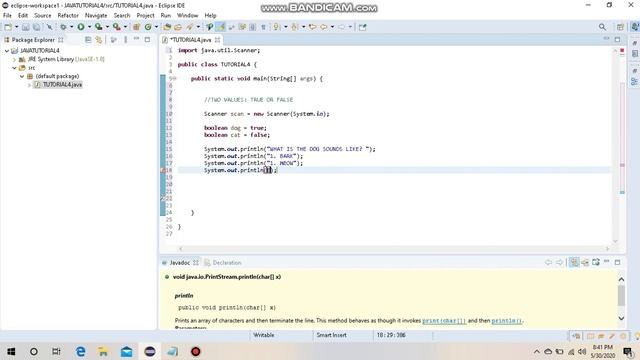Image resolution: width=640 pixels, height=360 pixels.
Task: Switch to the Declaration tab
Action: [223, 263]
